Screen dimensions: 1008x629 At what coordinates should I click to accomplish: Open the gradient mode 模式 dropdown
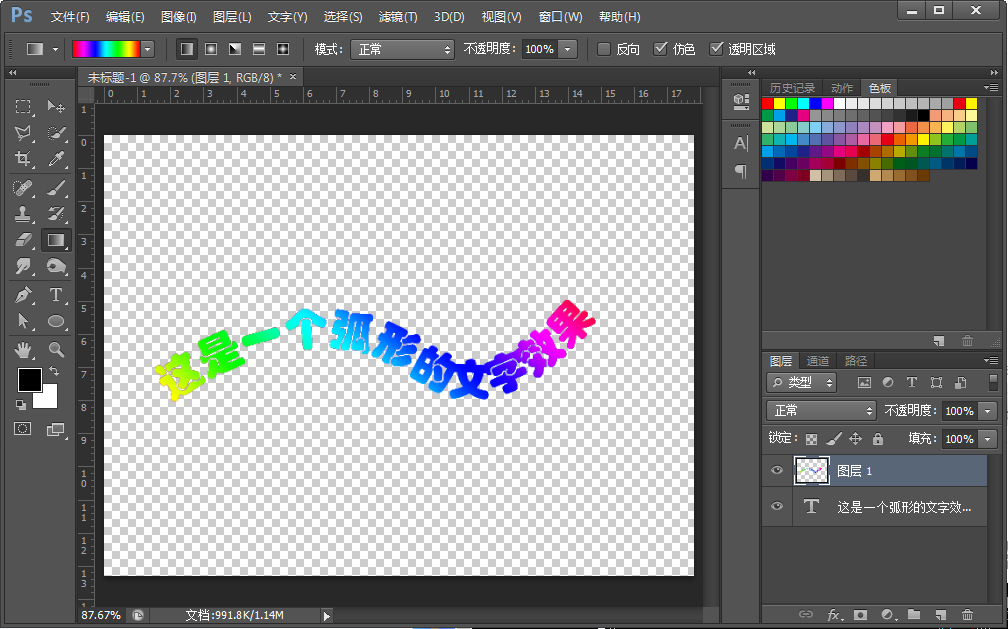click(x=402, y=50)
